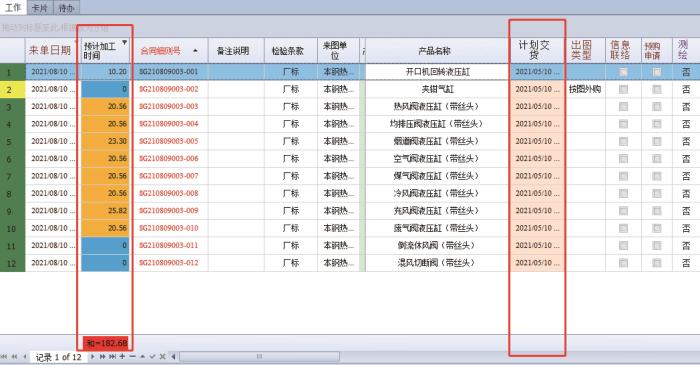
Task: Tick 信息联络 checkbox for 充风阀液压缸 row
Action: pos(623,211)
